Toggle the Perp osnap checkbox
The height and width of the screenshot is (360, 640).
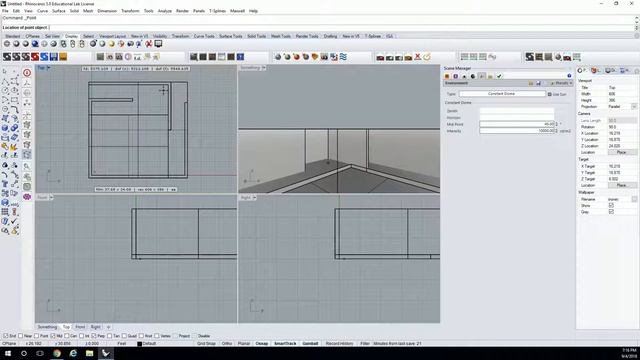pyautogui.click(x=94, y=336)
